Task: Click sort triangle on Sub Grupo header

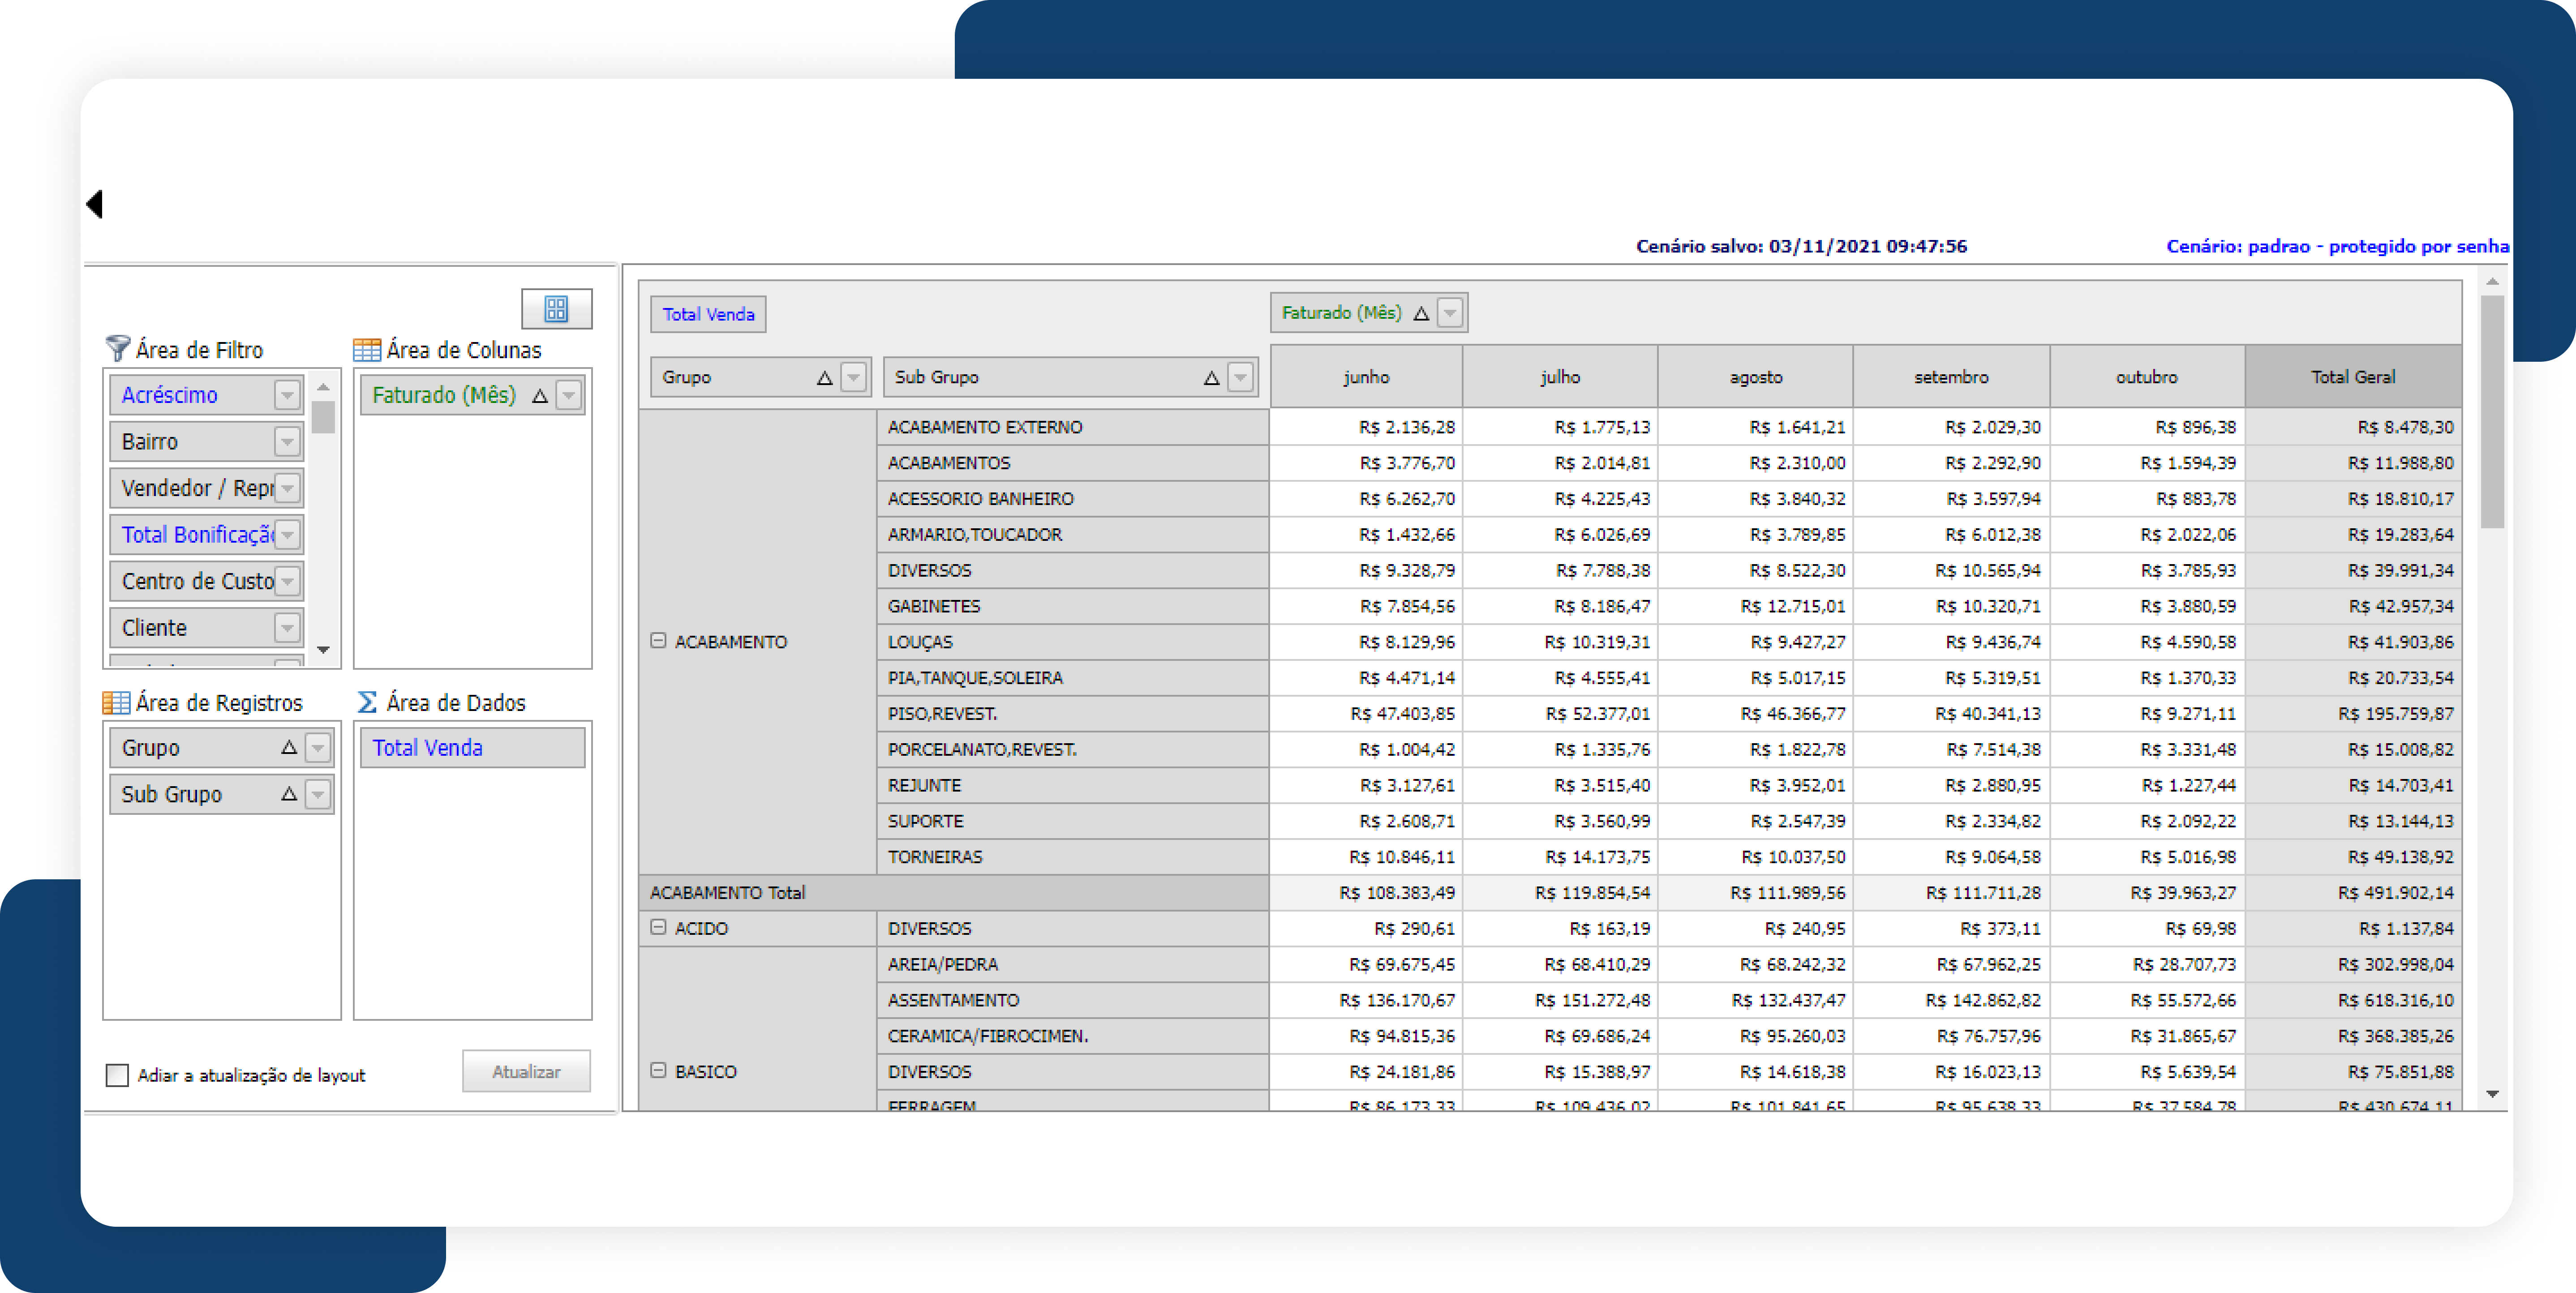Action: (x=1211, y=378)
